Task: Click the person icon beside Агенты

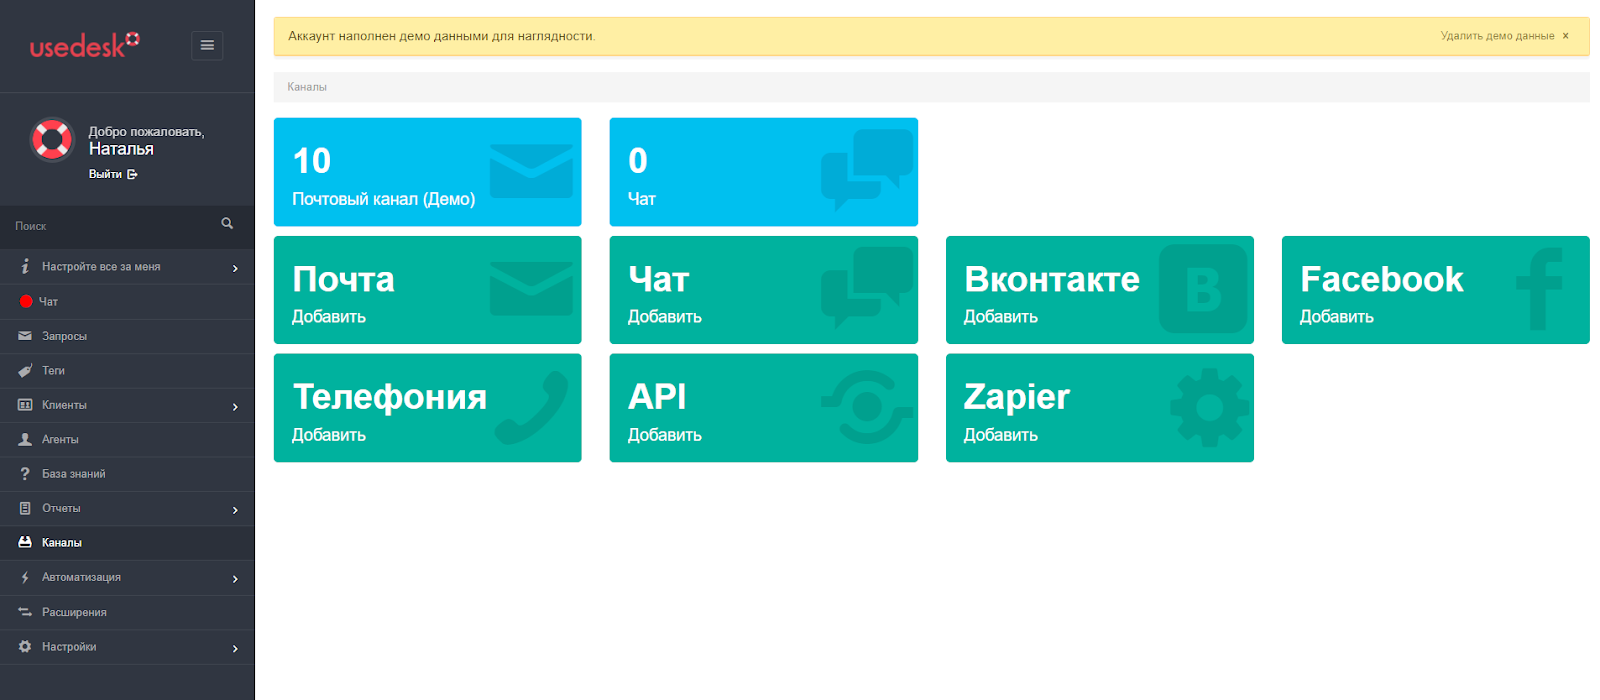Action: (x=25, y=439)
